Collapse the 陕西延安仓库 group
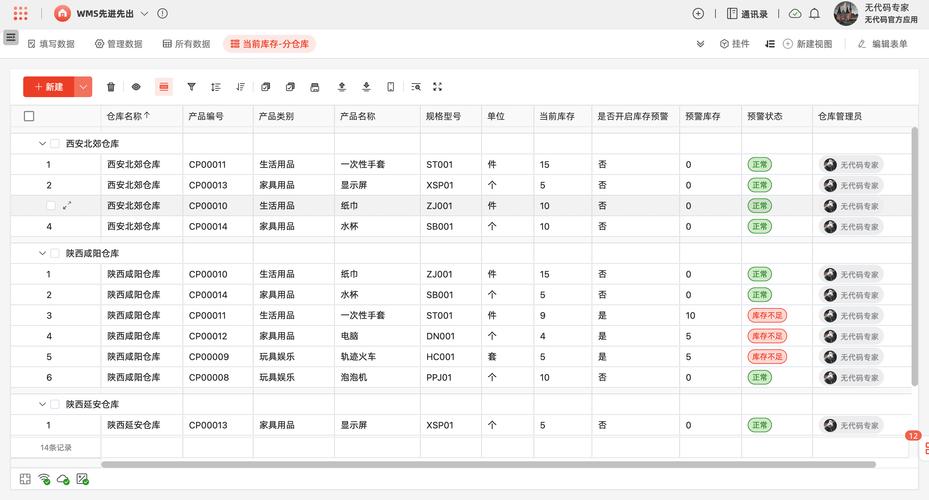This screenshot has height=500, width=929. point(42,404)
